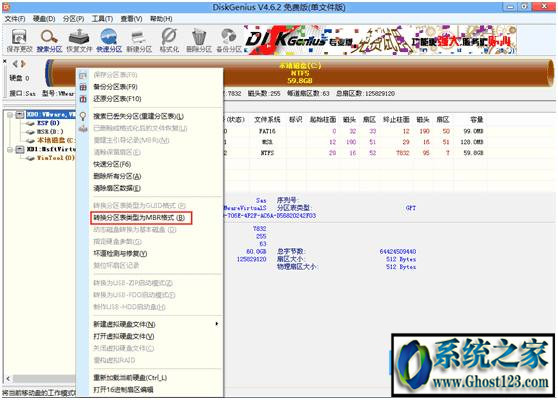Open the 工具(T) menu
This screenshot has height=400, width=558.
[x=102, y=19]
